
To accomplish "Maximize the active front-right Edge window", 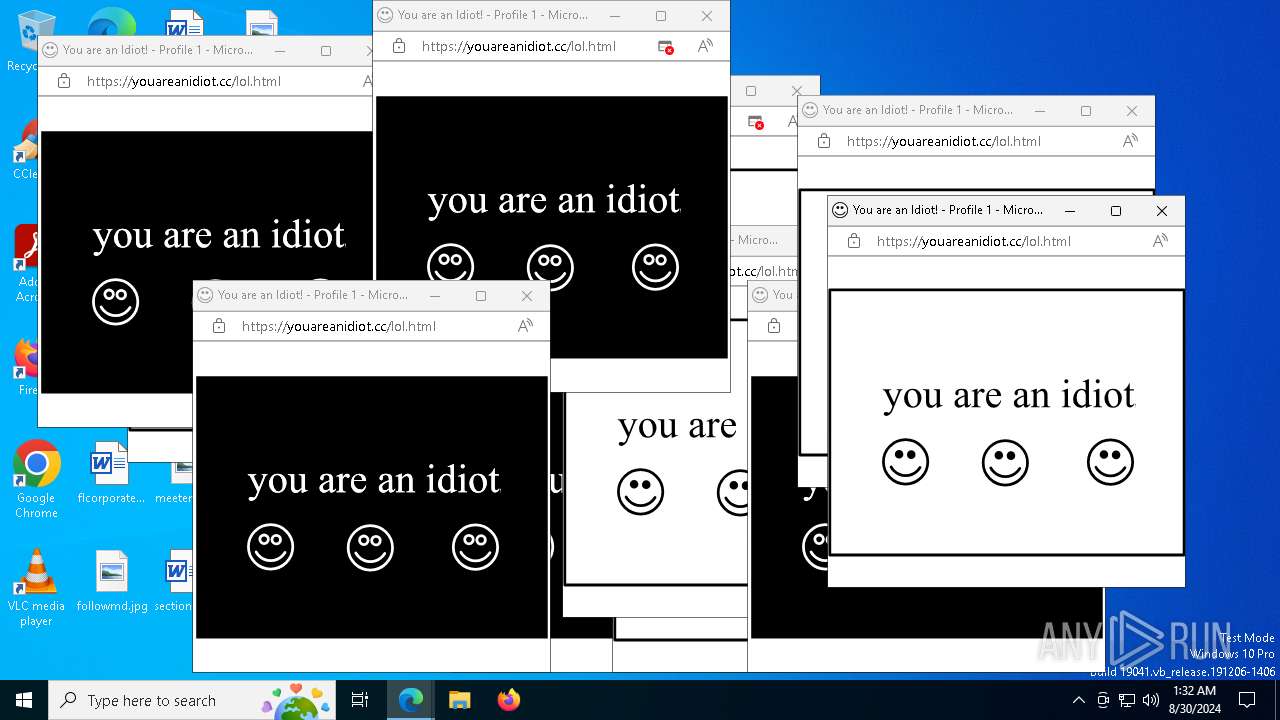I will 1116,211.
